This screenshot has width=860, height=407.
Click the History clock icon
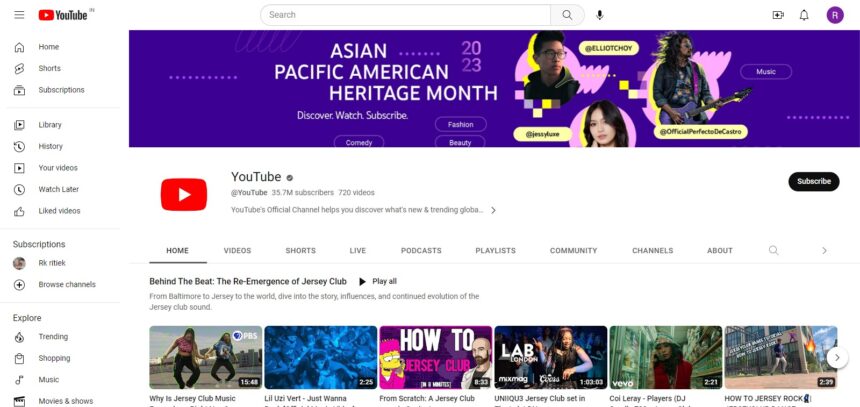19,146
